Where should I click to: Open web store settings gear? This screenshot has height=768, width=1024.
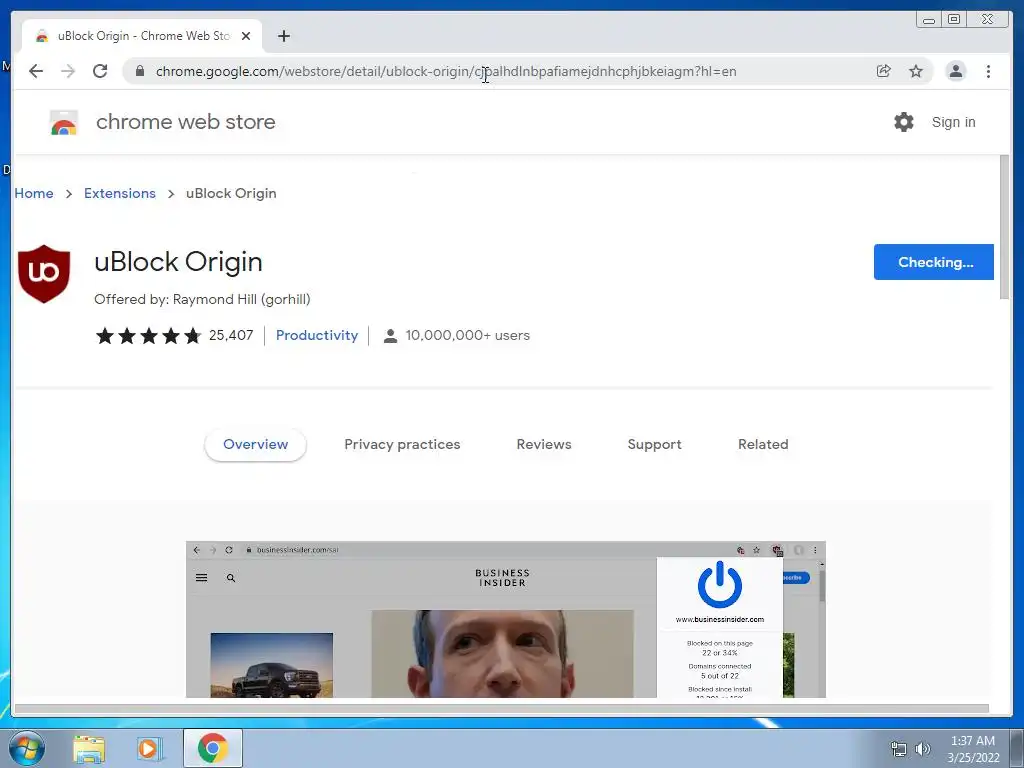(904, 122)
